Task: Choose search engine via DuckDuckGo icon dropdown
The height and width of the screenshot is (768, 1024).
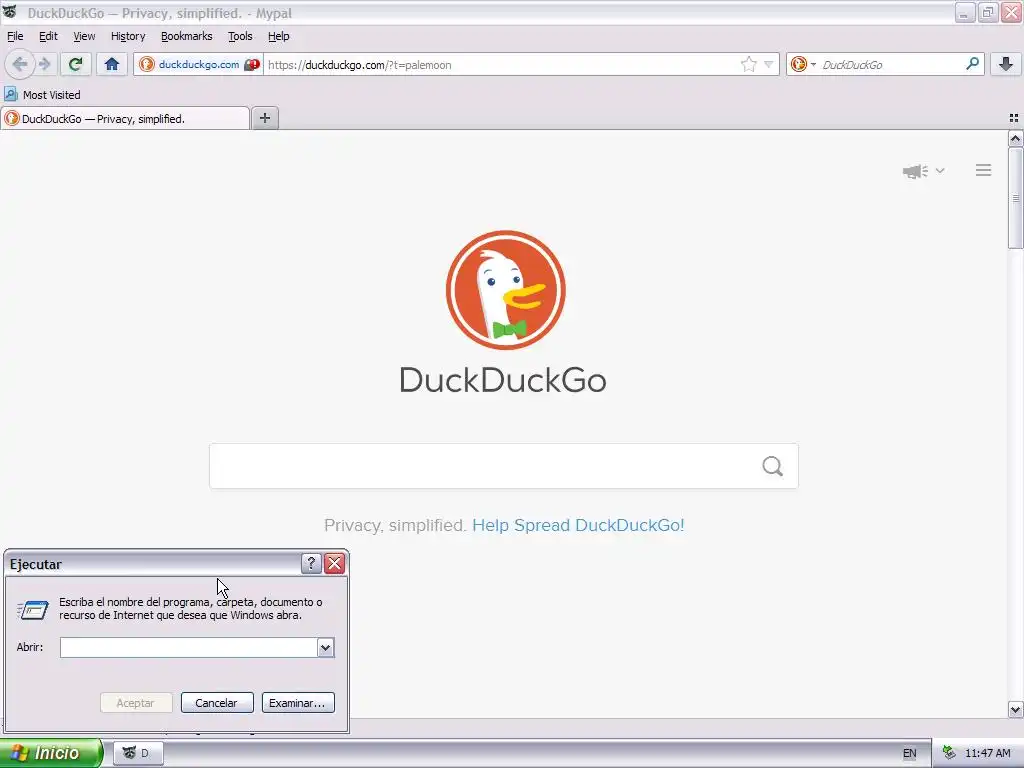Action: [803, 64]
